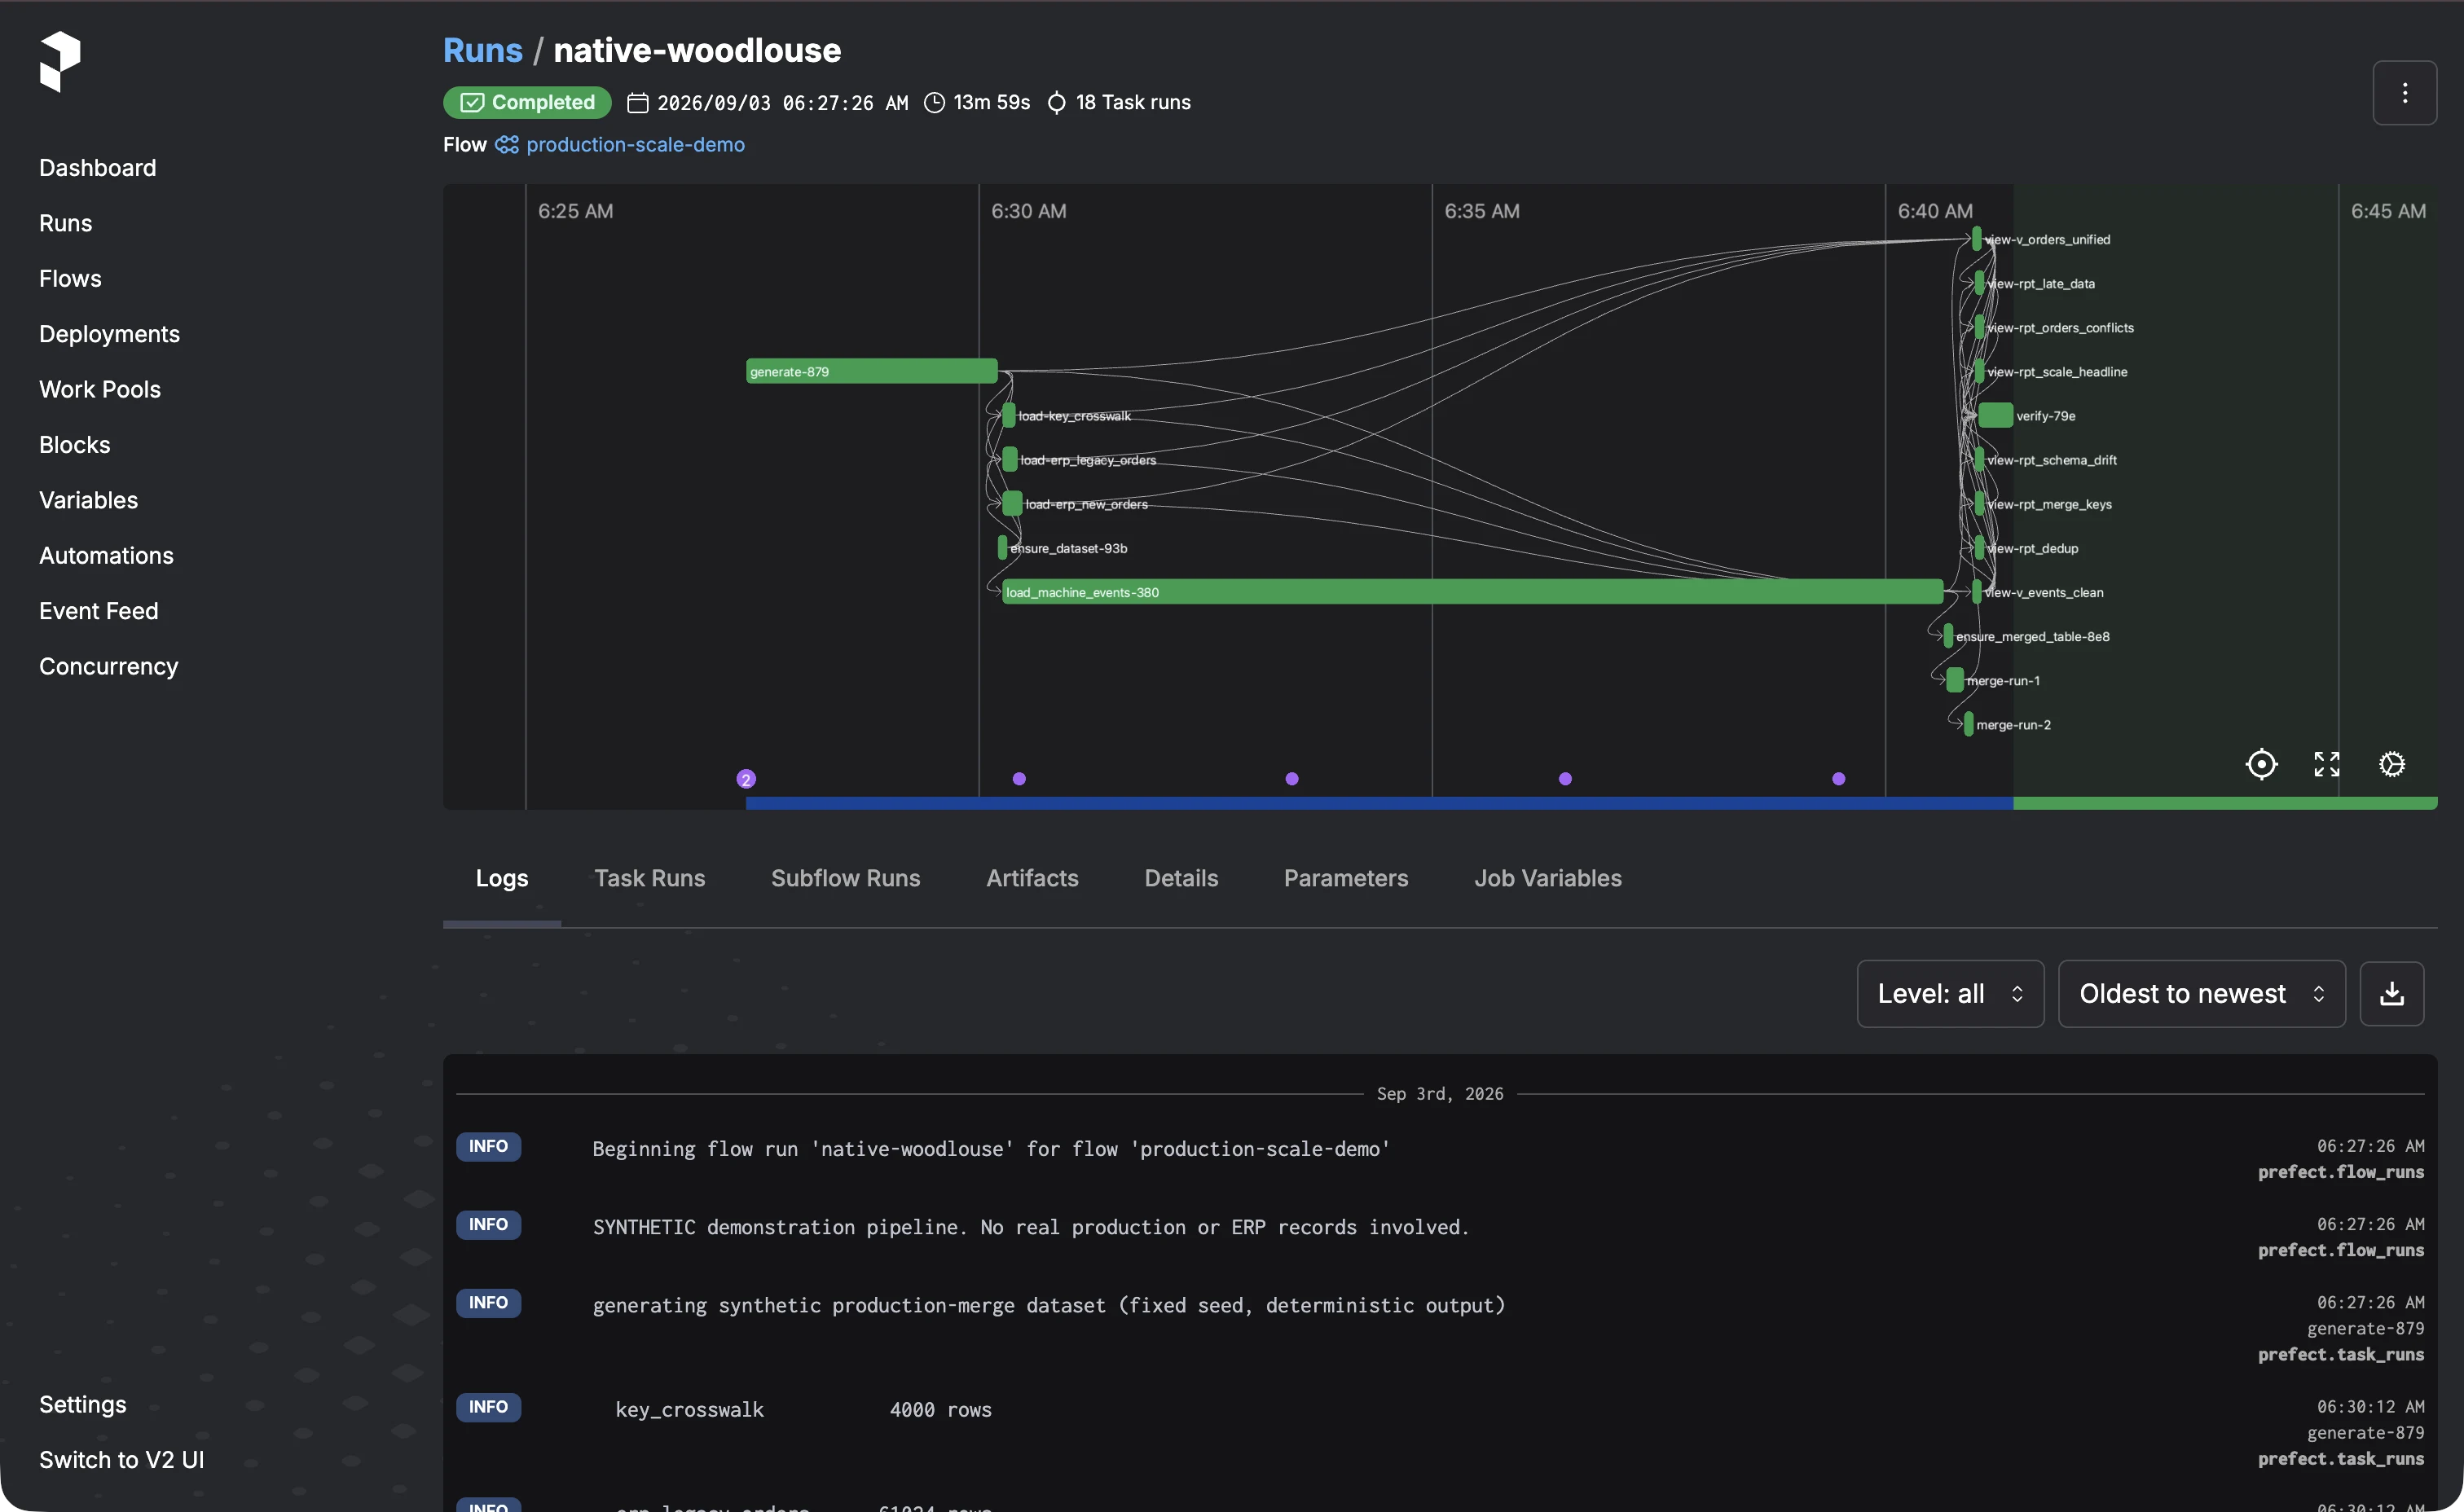Select the ensure_dataset-93b task node
The image size is (2464, 1512).
point(1002,548)
